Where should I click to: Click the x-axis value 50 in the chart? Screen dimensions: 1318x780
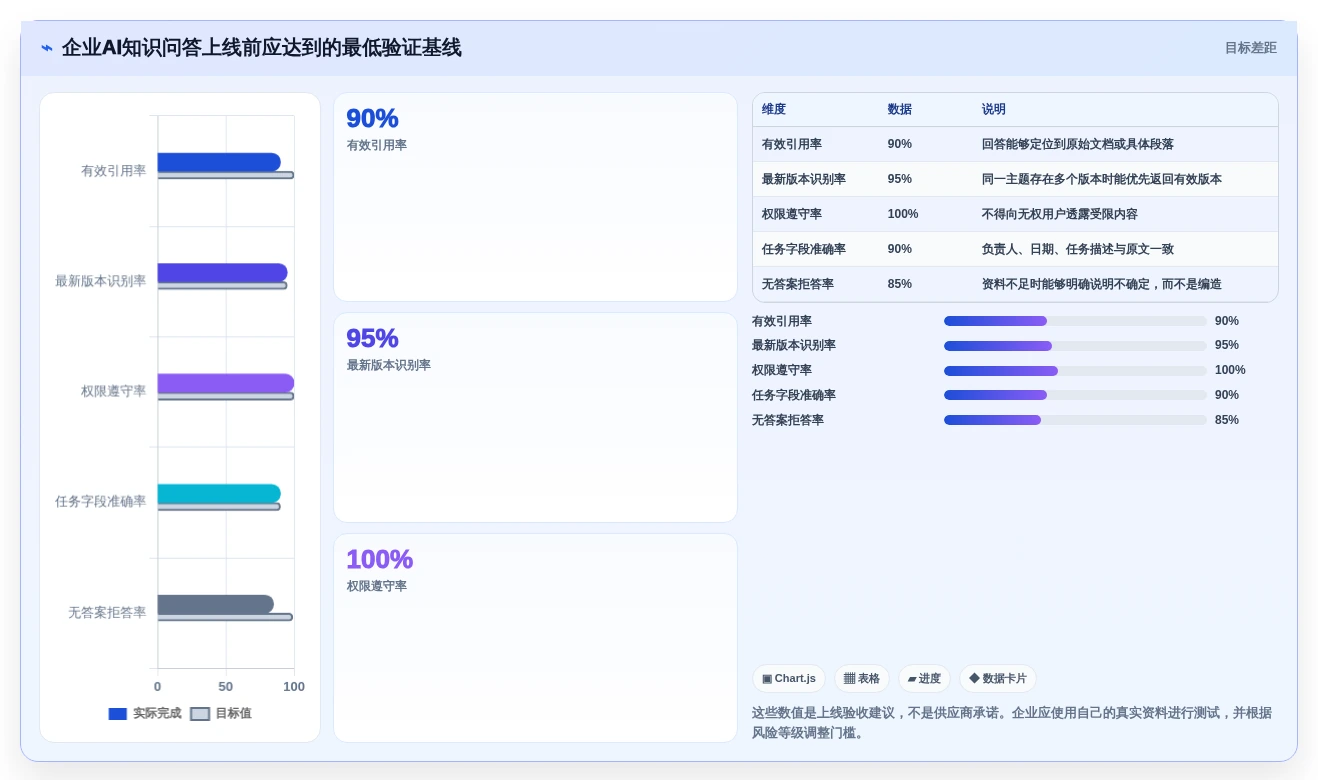(x=226, y=687)
